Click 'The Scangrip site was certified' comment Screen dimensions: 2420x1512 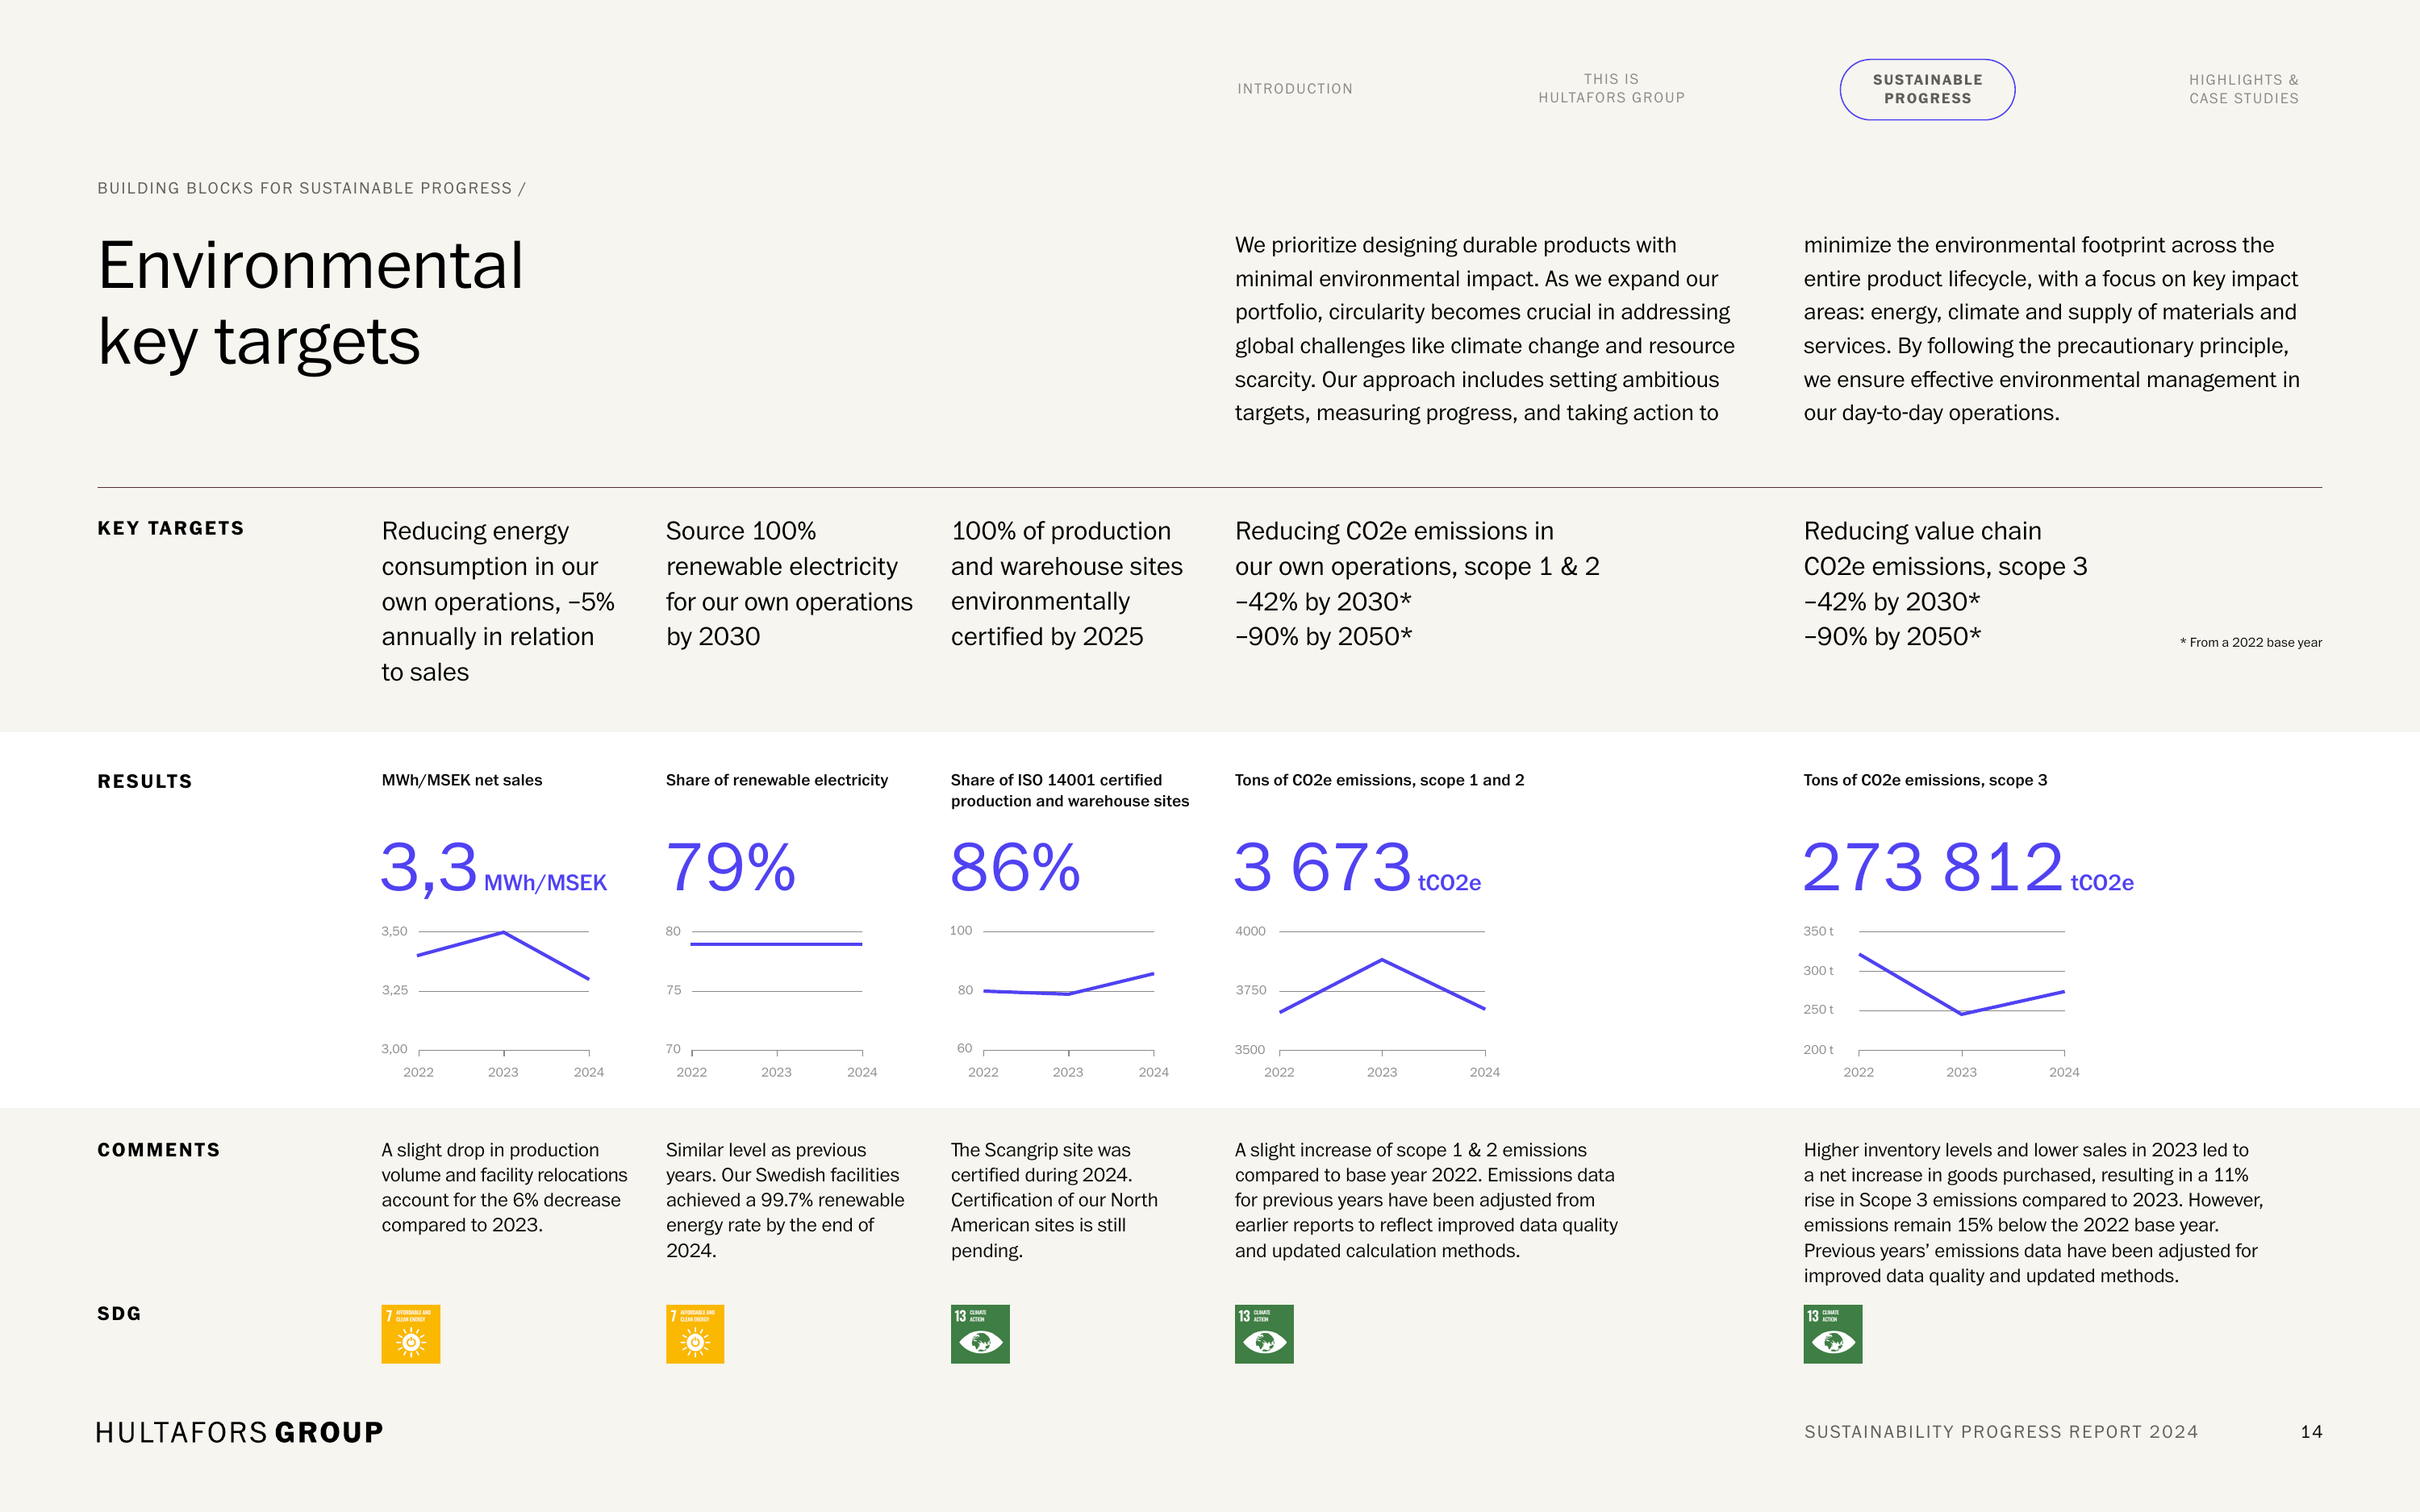click(x=1054, y=1200)
